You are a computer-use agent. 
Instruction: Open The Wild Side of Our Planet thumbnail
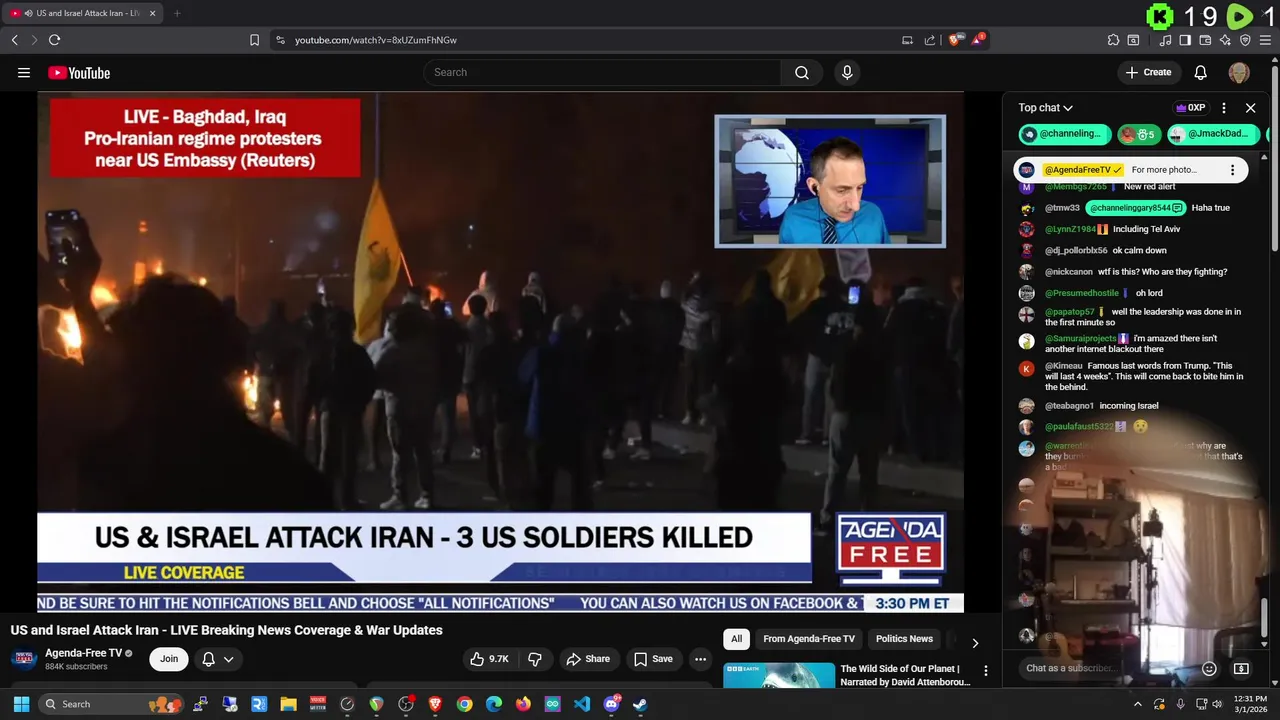point(779,676)
